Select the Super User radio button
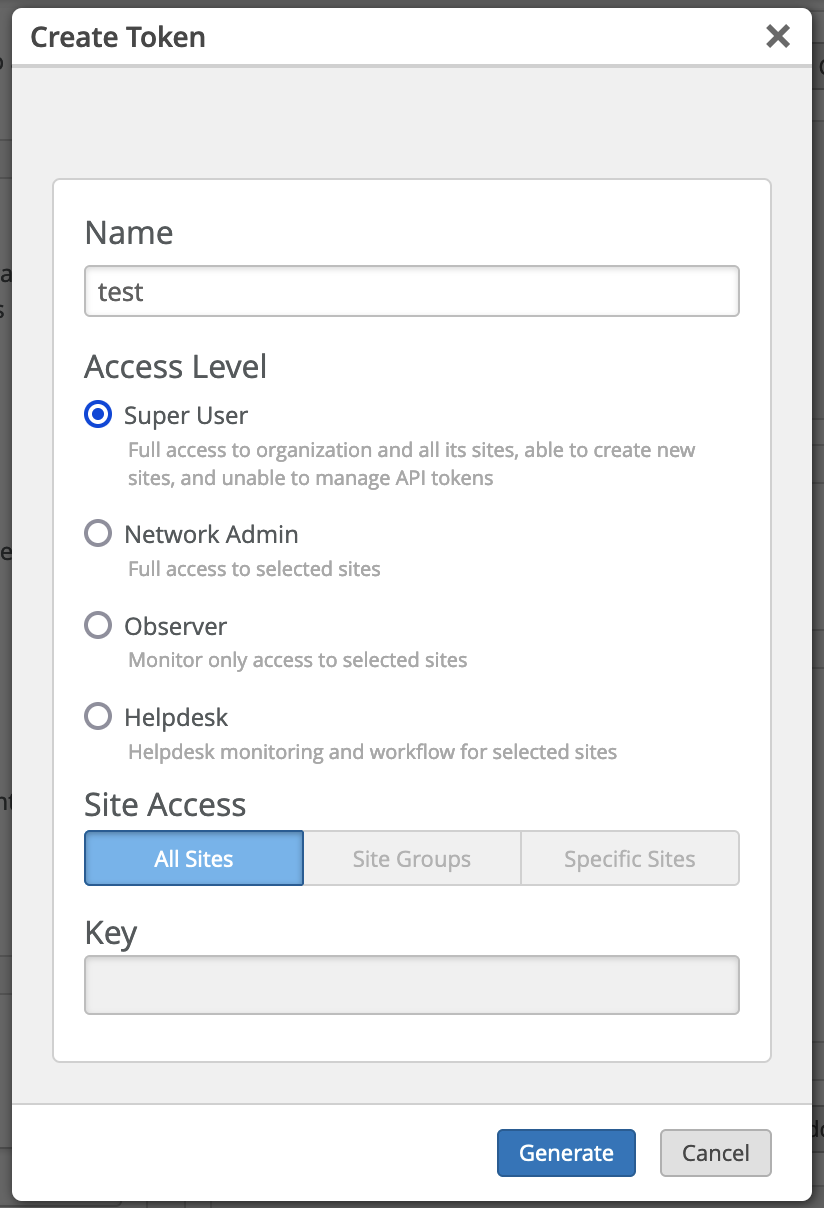The width and height of the screenshot is (824, 1208). point(98,415)
